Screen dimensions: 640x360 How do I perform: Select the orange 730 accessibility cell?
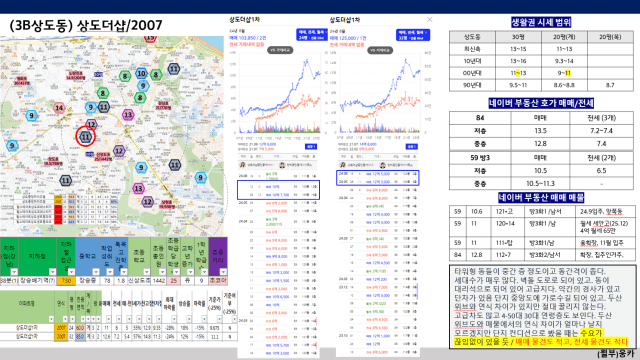tap(66, 280)
